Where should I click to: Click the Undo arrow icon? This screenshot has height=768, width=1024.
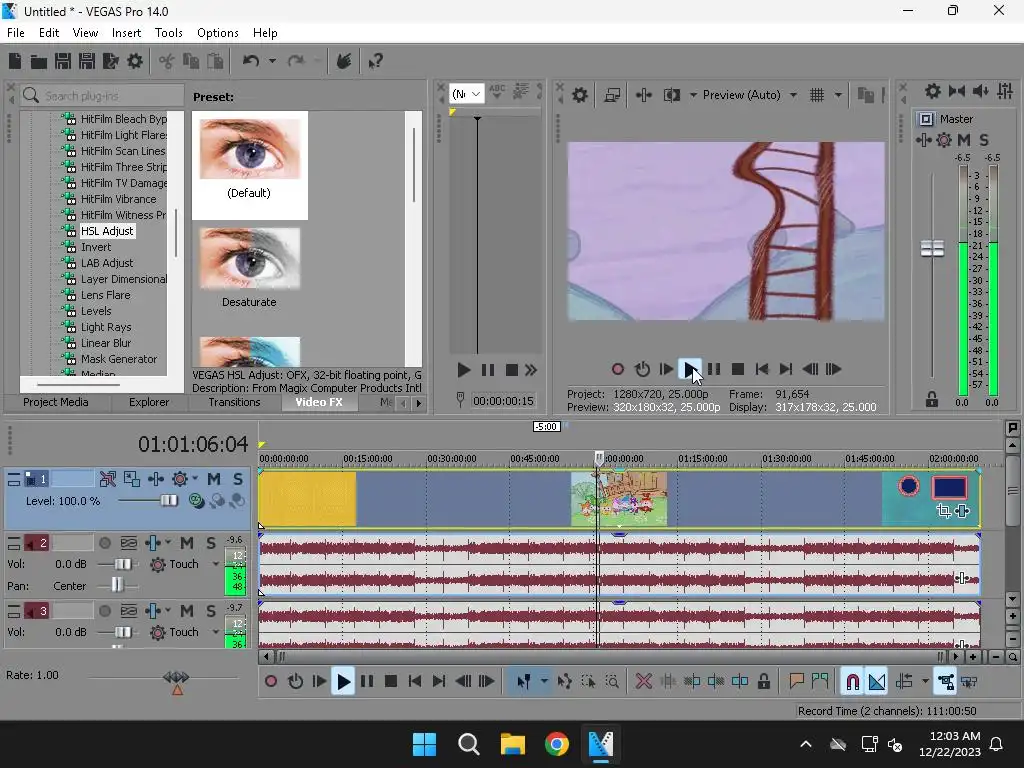[x=251, y=61]
